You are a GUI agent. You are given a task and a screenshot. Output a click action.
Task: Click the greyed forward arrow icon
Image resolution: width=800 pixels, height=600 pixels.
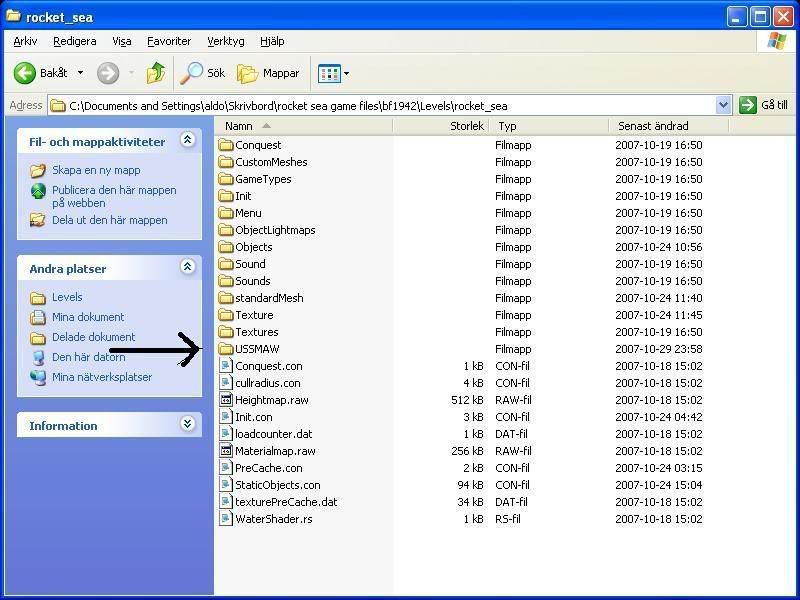point(108,73)
